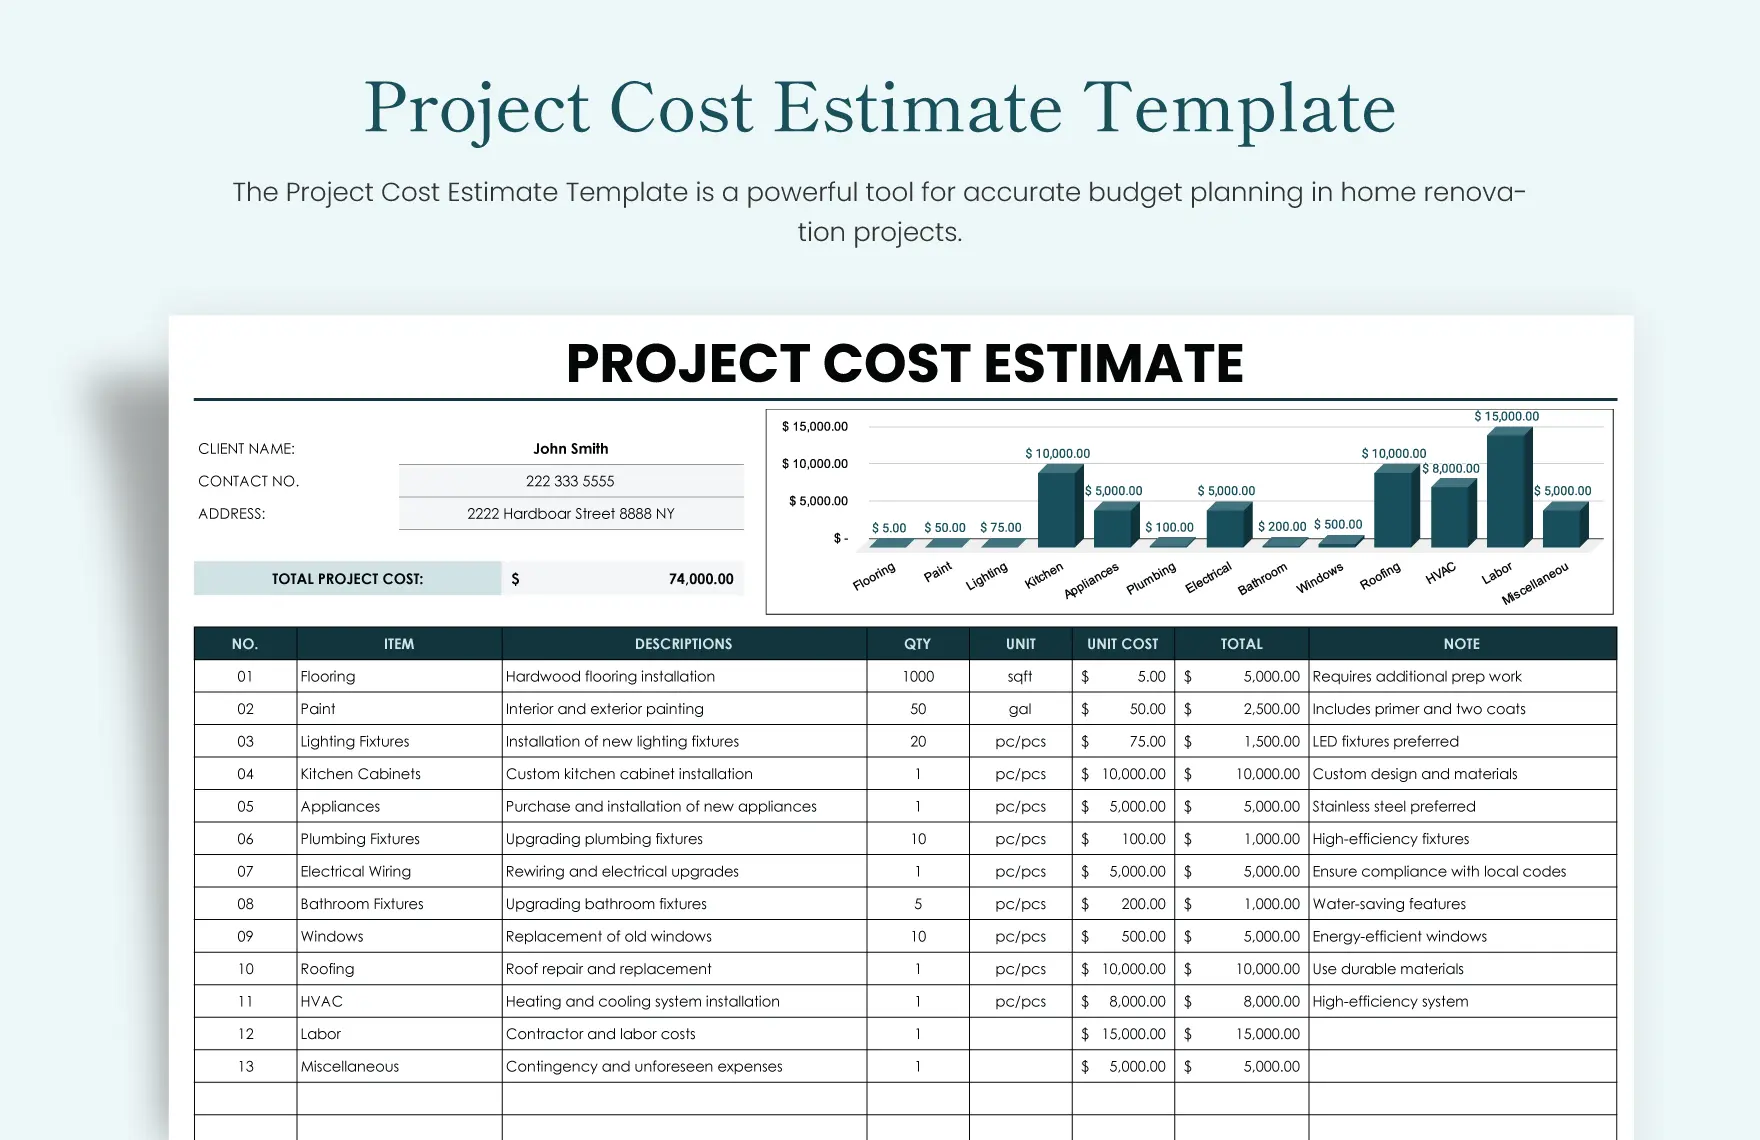Select the ITEM column header
Viewport: 1760px width, 1140px height.
point(397,644)
